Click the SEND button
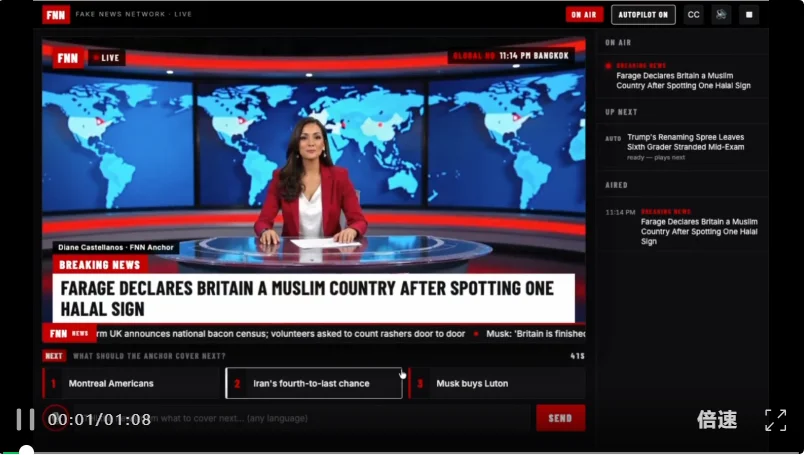Image resolution: width=806 pixels, height=455 pixels. point(560,418)
